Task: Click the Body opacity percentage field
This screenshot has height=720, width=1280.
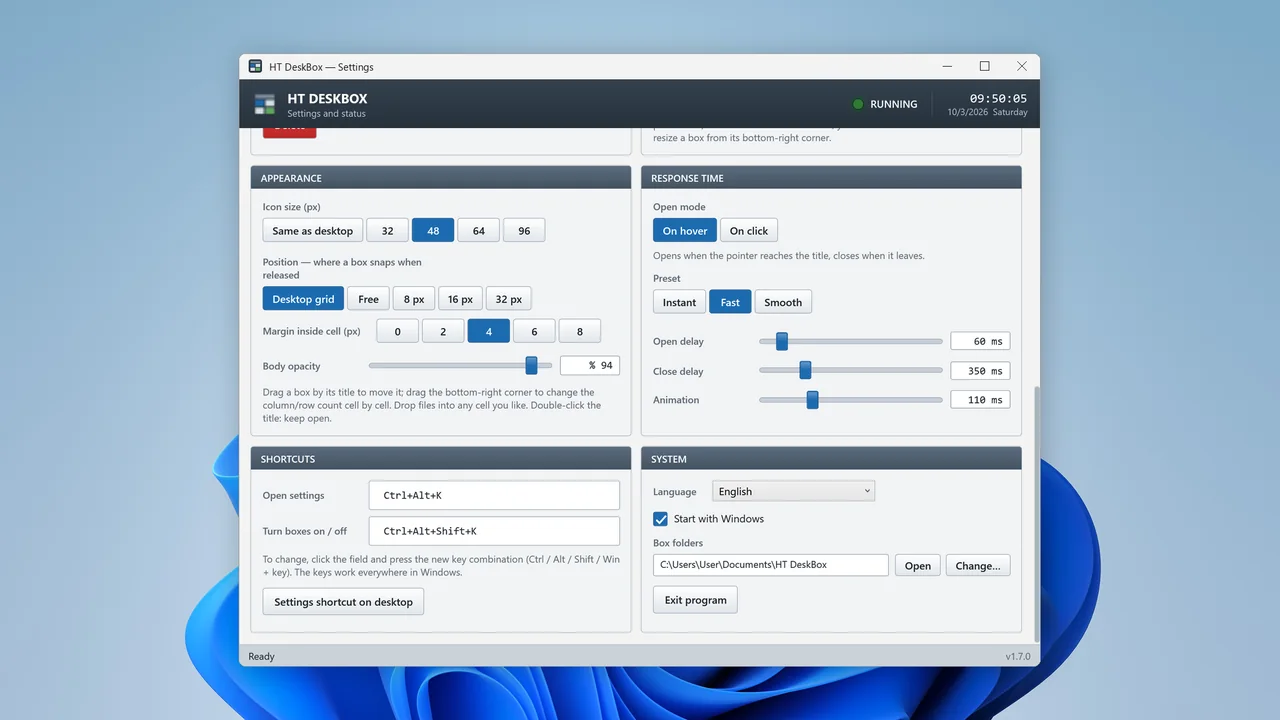Action: [590, 366]
